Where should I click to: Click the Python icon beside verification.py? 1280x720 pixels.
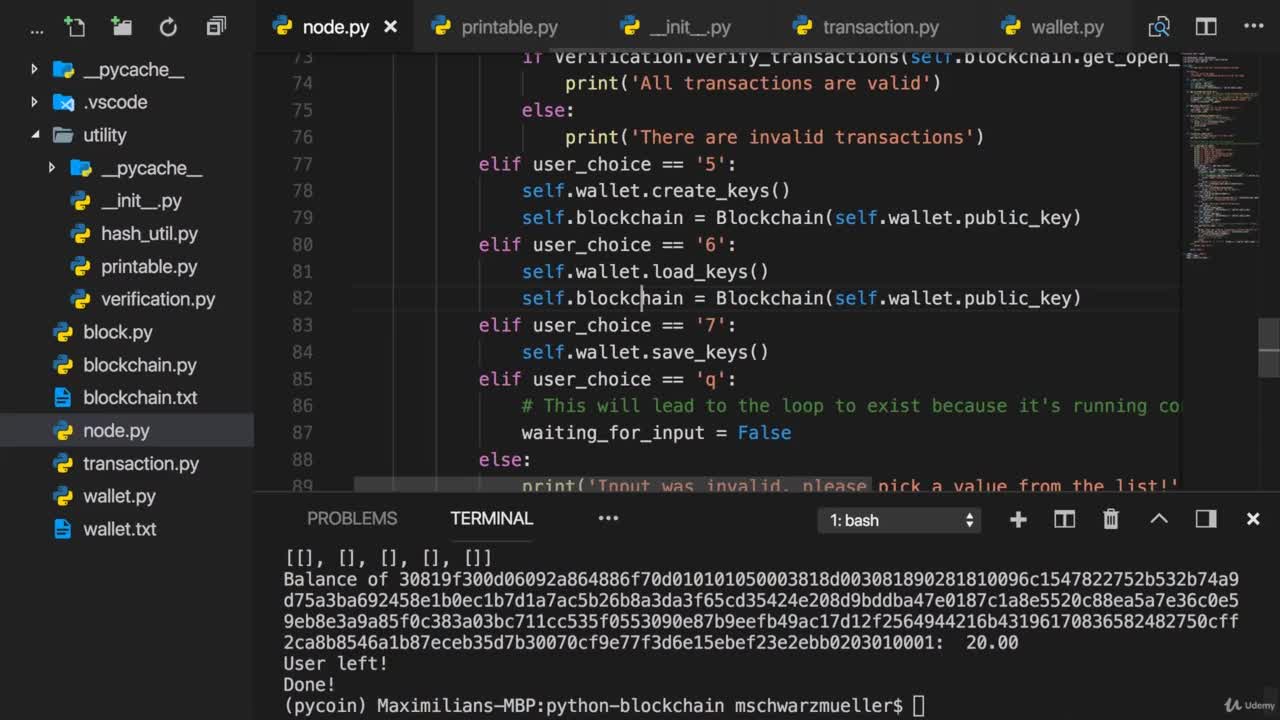click(81, 299)
